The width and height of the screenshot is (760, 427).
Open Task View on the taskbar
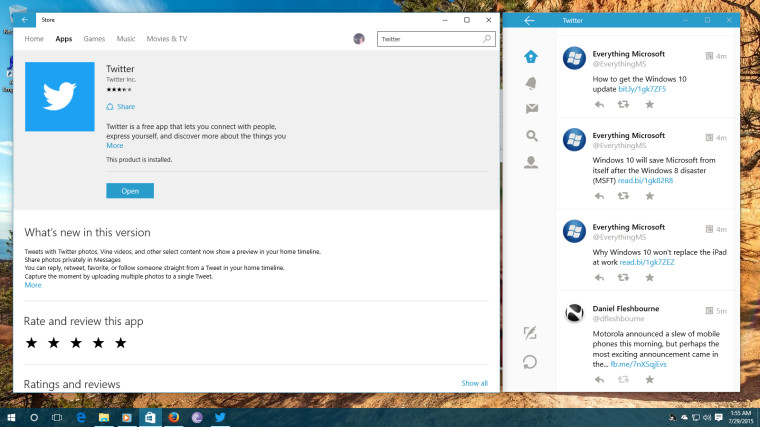(x=57, y=417)
